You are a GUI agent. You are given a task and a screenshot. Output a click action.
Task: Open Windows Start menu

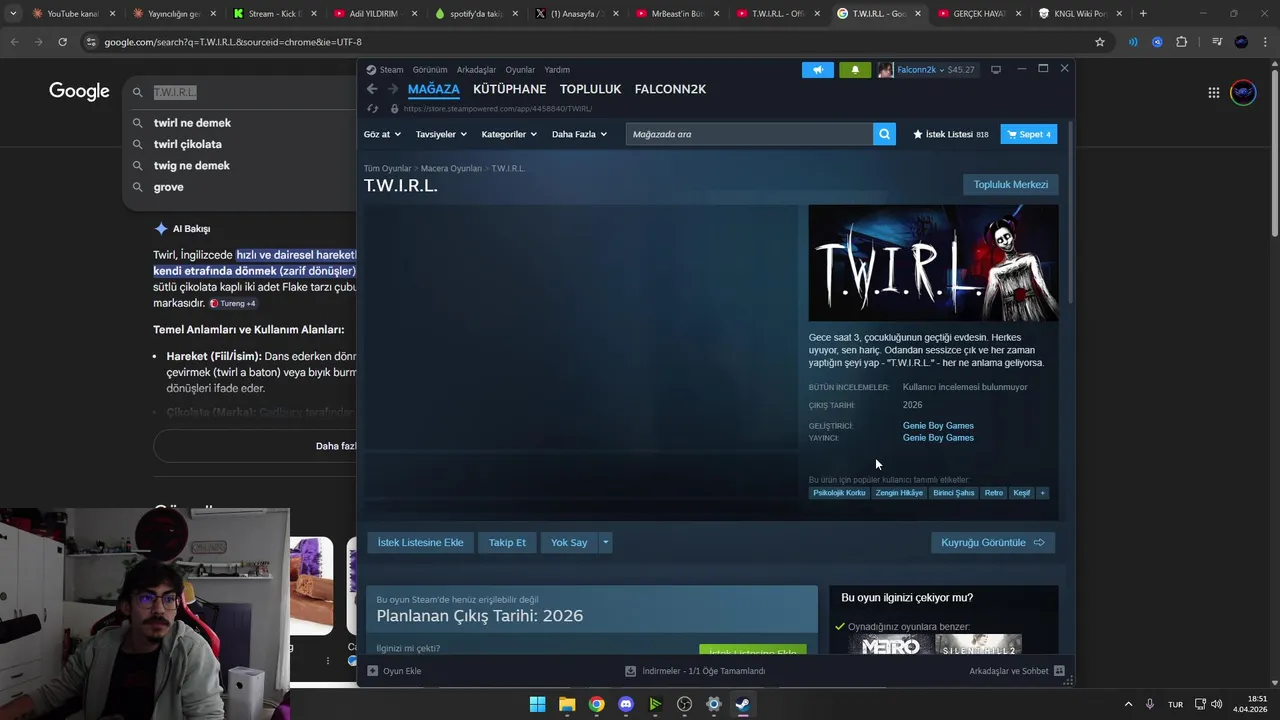pos(537,704)
